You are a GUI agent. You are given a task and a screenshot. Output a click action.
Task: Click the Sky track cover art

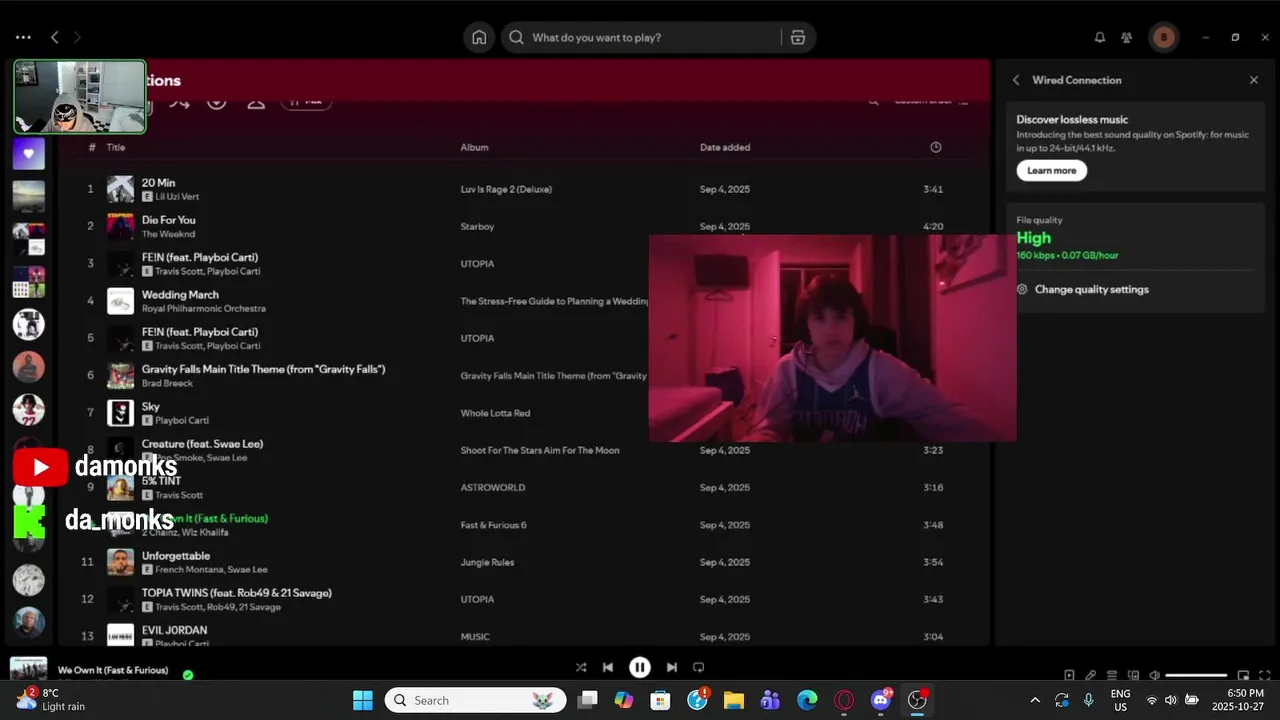tap(120, 413)
